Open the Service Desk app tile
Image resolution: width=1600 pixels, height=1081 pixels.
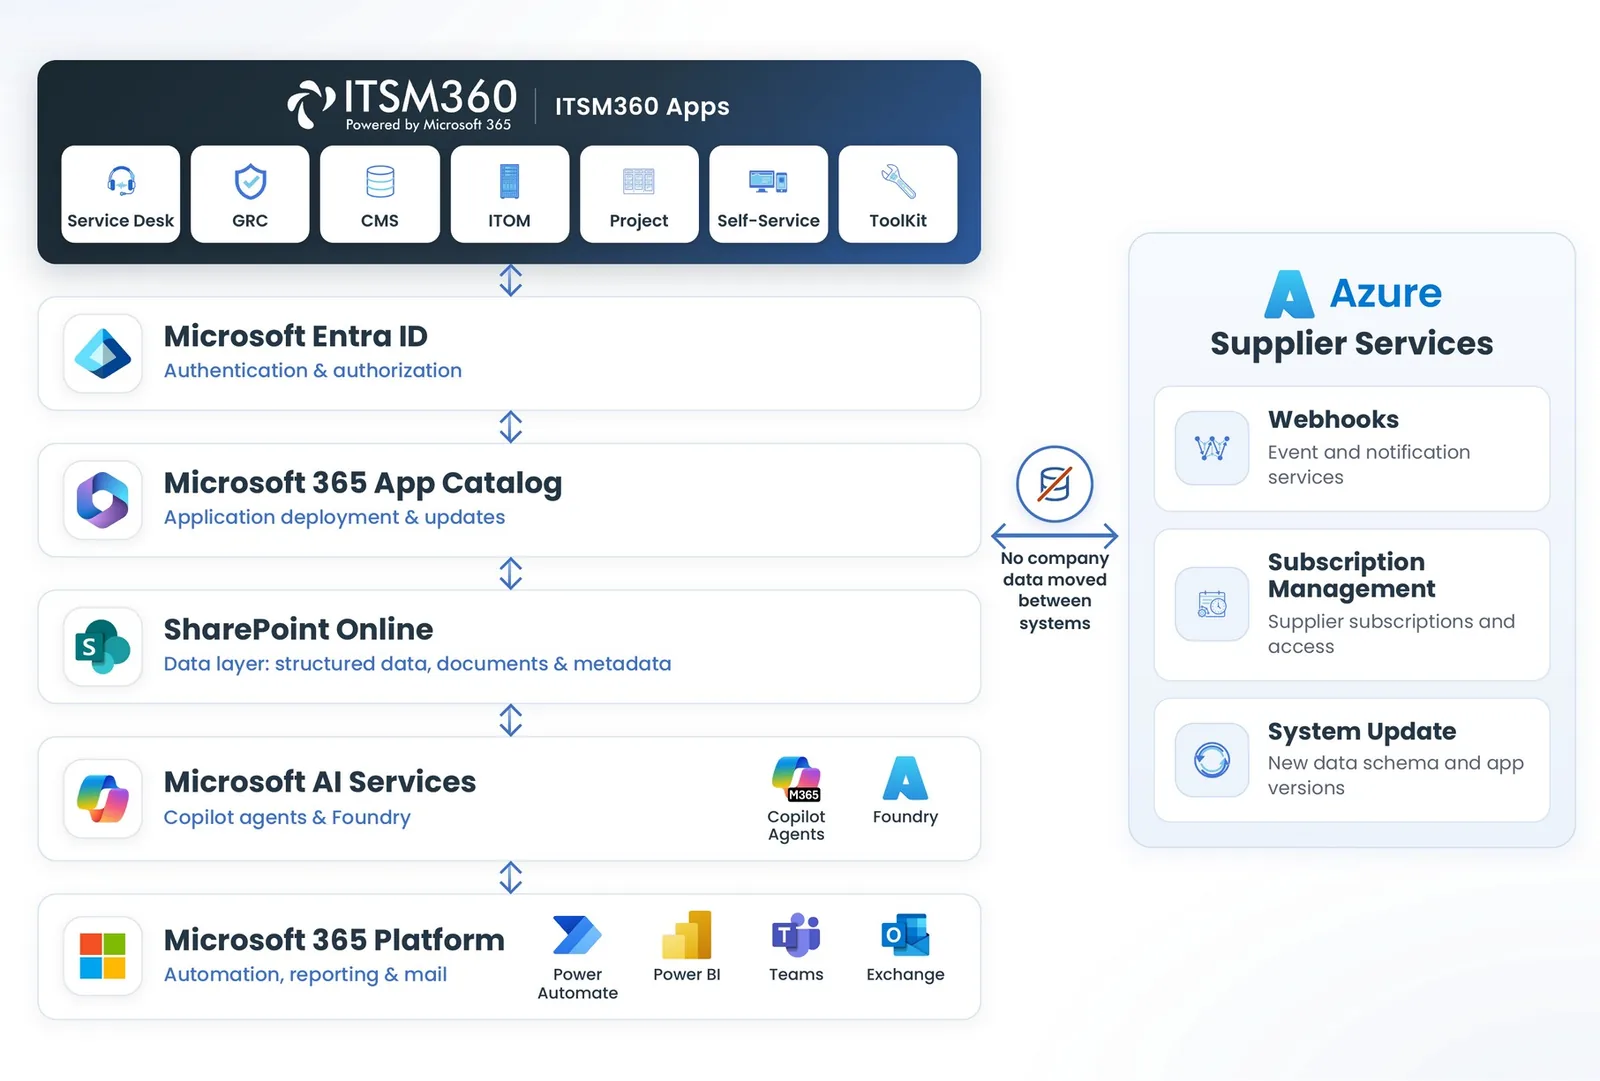pos(120,194)
